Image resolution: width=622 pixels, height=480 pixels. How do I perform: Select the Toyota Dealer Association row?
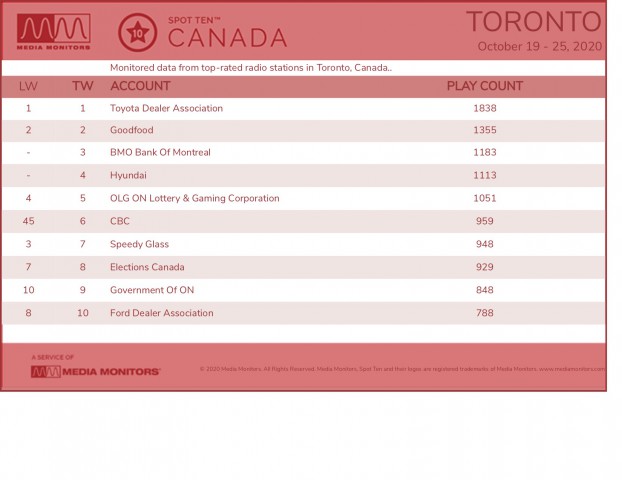(x=303, y=108)
